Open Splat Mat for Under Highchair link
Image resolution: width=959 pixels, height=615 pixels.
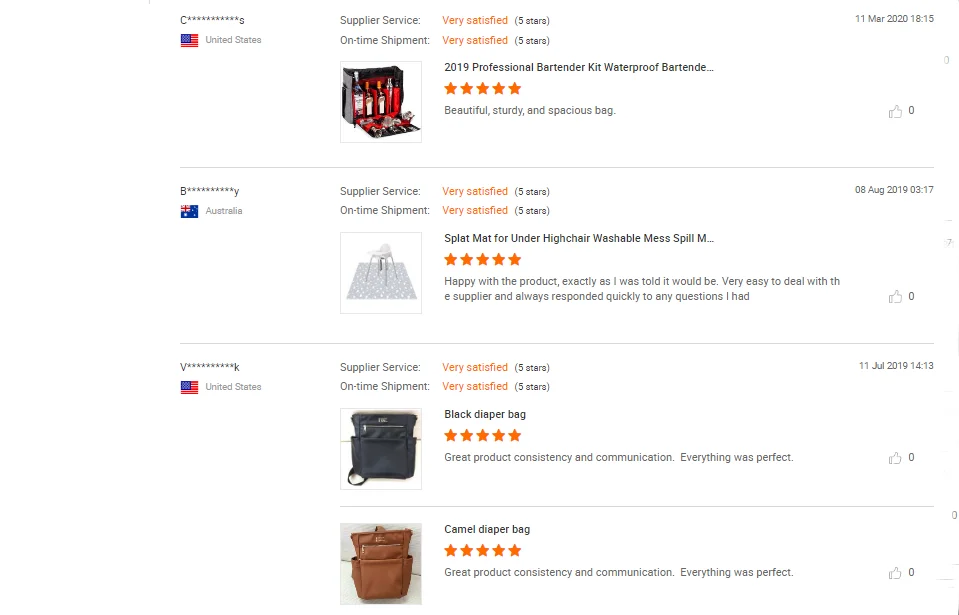click(x=579, y=239)
